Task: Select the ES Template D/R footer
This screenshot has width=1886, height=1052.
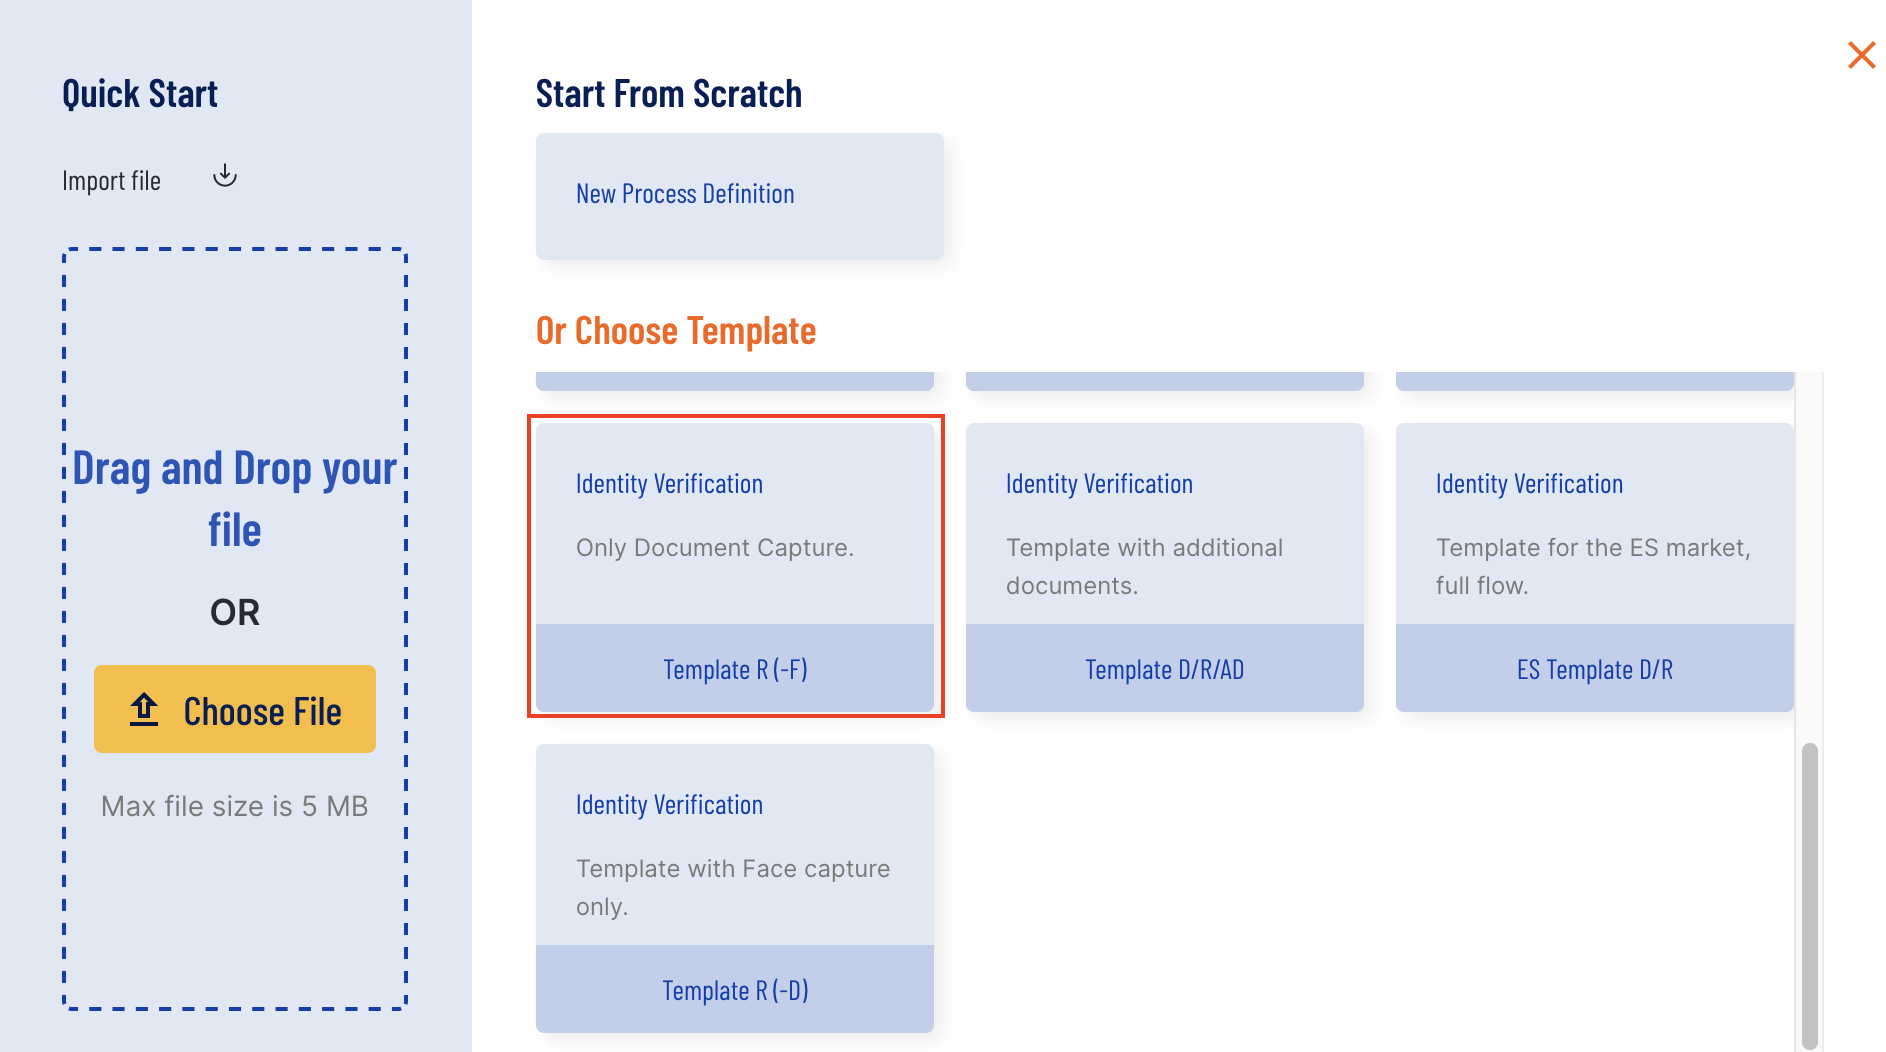Action: tap(1595, 669)
